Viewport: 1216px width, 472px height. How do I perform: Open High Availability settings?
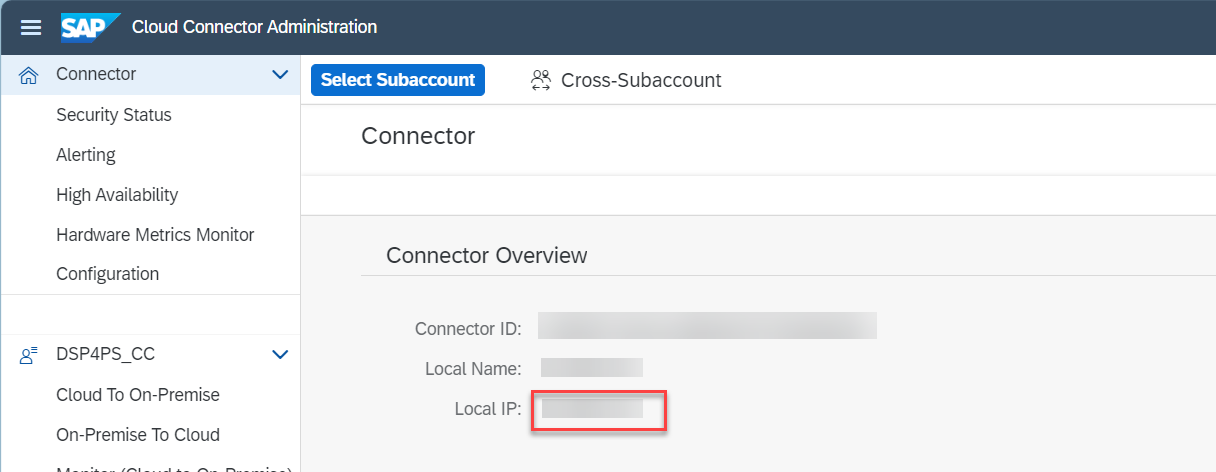click(x=117, y=195)
